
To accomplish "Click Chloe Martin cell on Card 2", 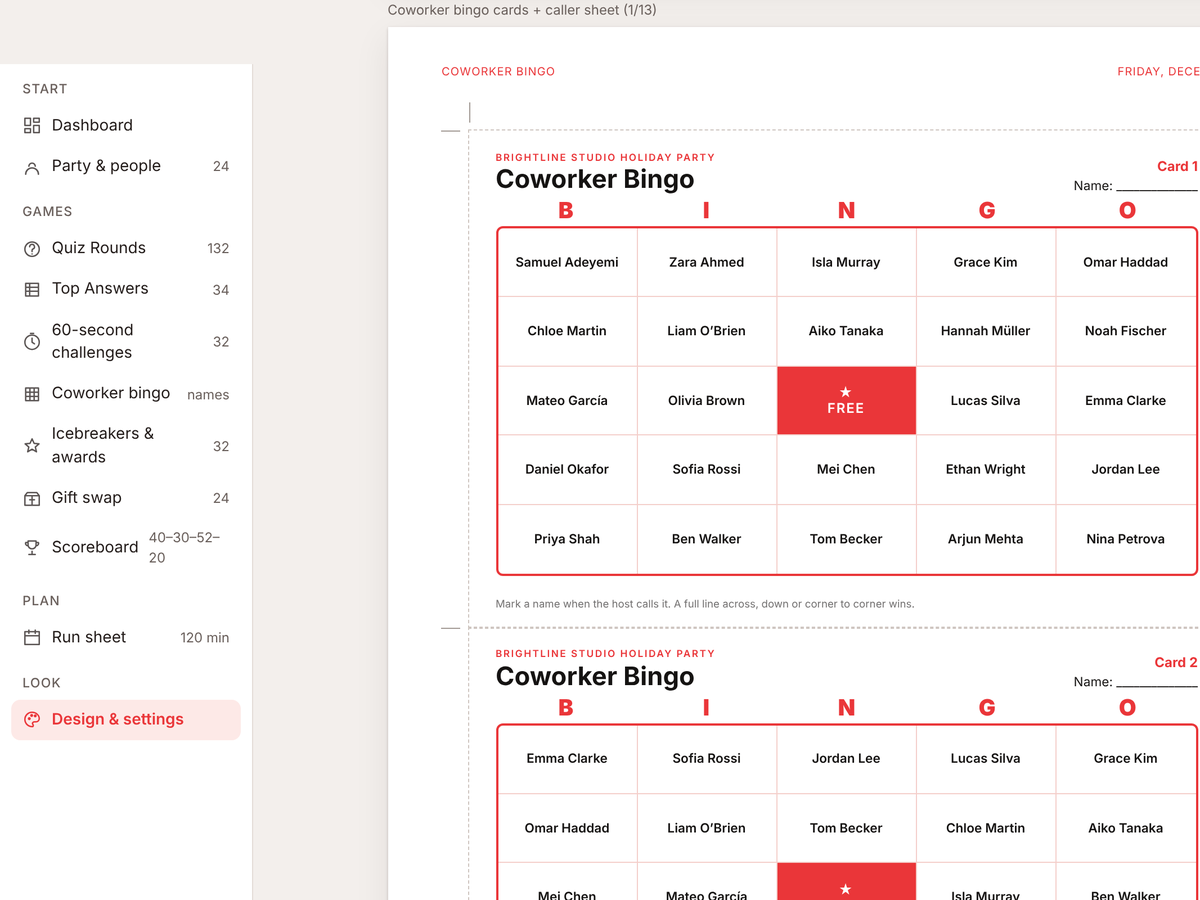I will point(986,828).
